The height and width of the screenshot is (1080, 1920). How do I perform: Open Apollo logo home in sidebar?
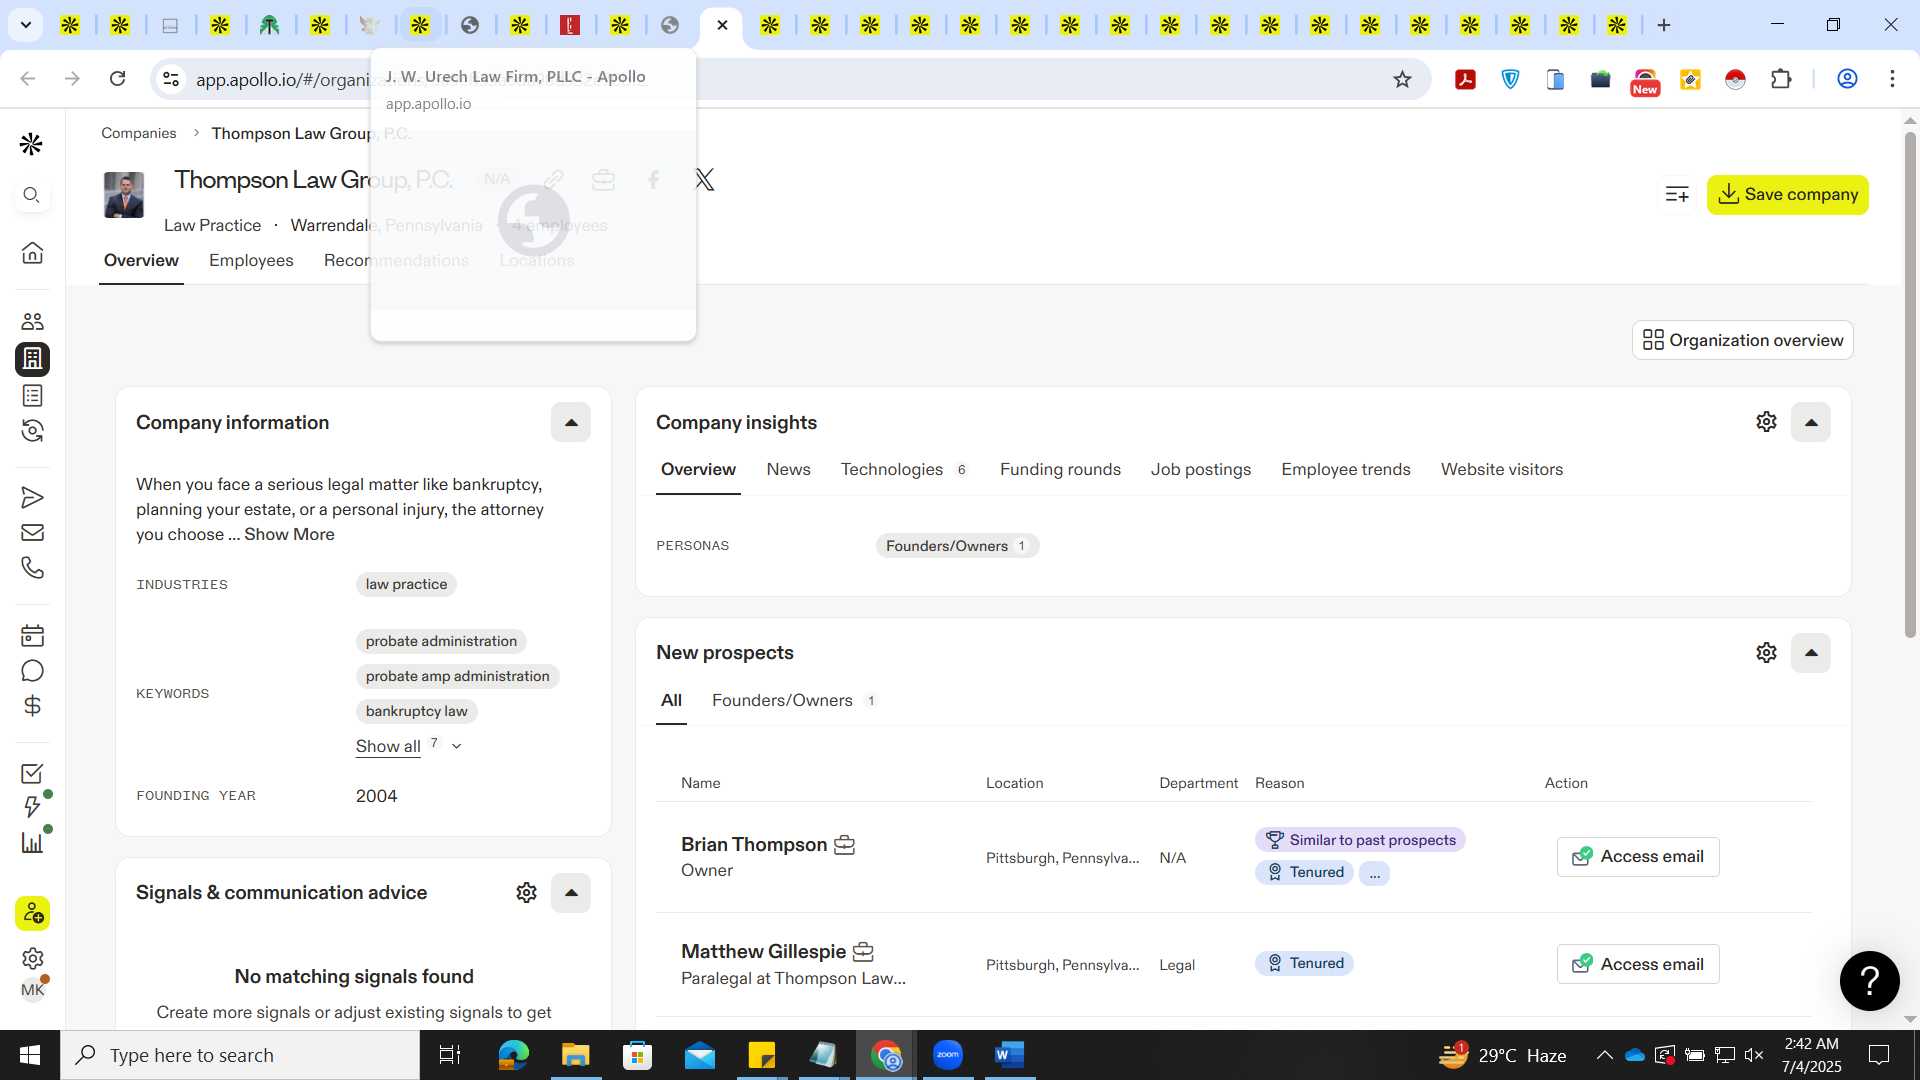[x=32, y=145]
